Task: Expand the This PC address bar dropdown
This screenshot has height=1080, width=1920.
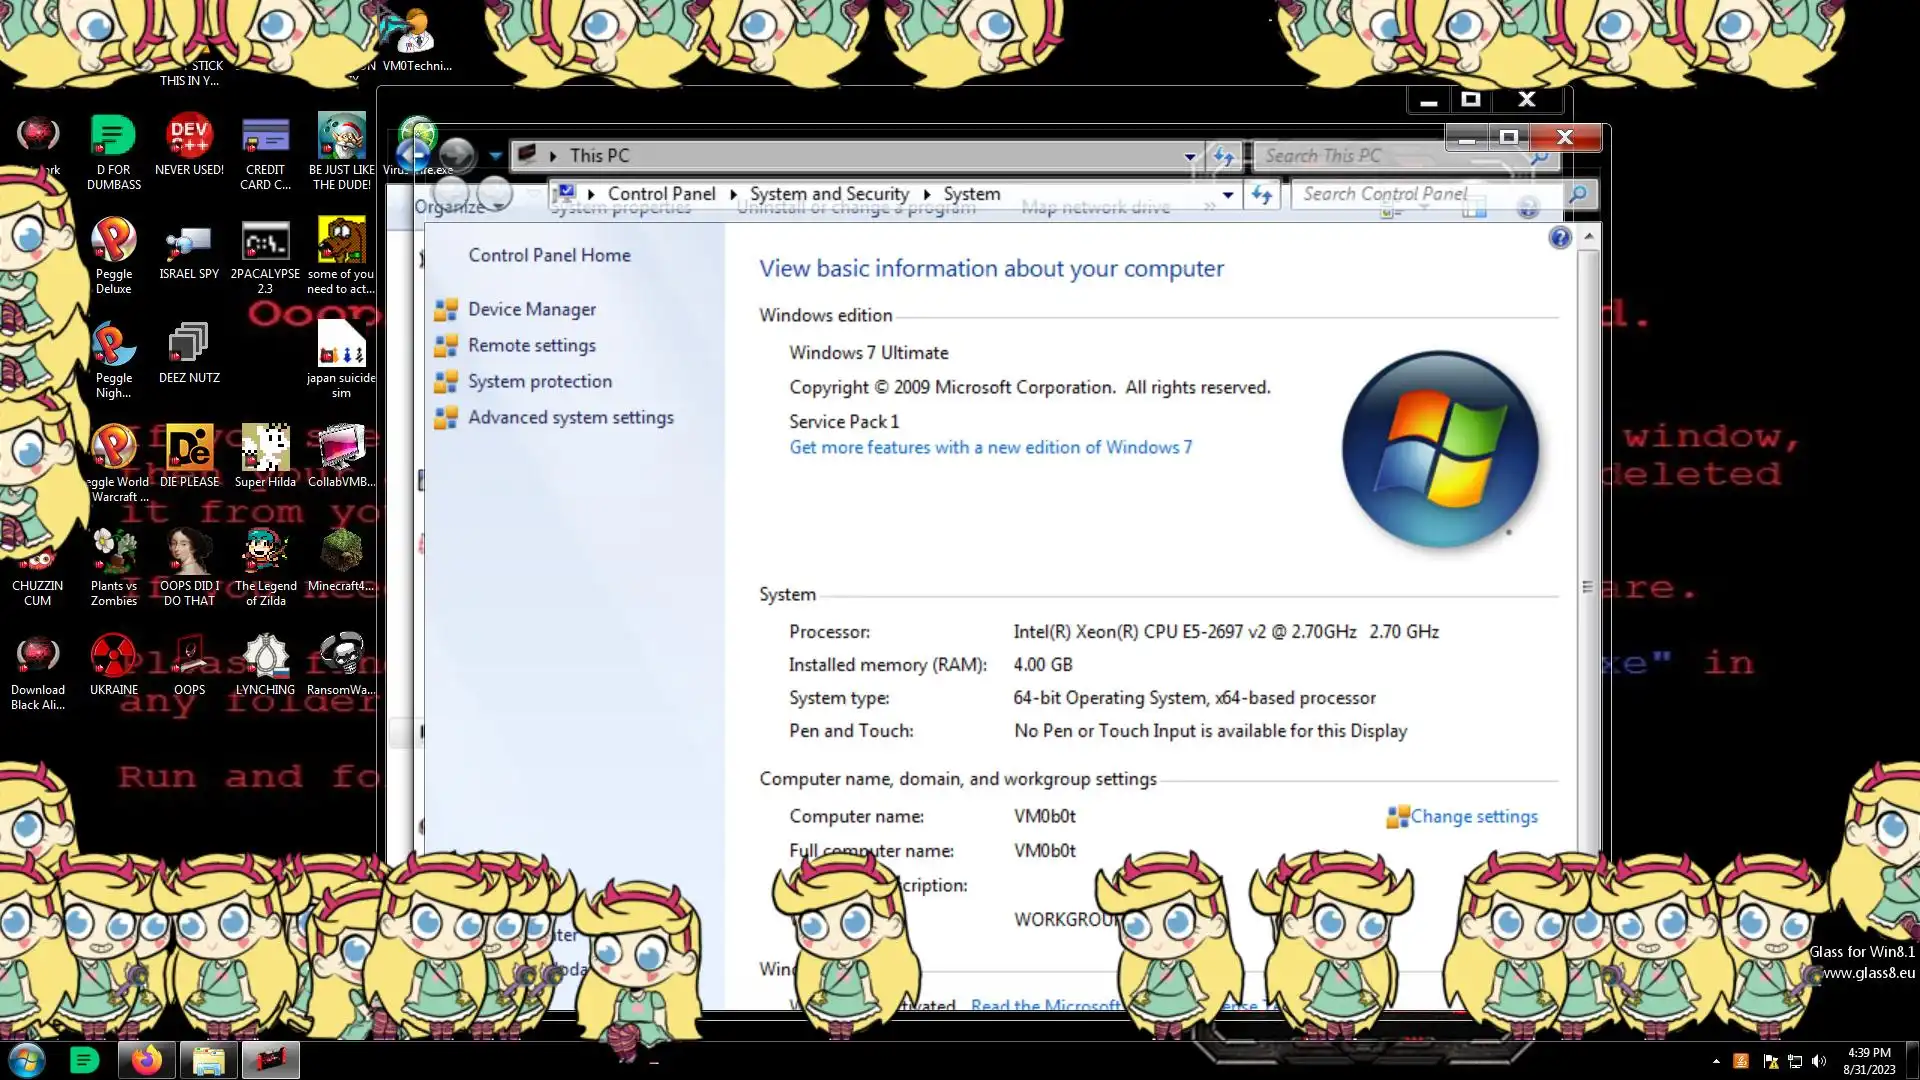Action: click(1190, 156)
